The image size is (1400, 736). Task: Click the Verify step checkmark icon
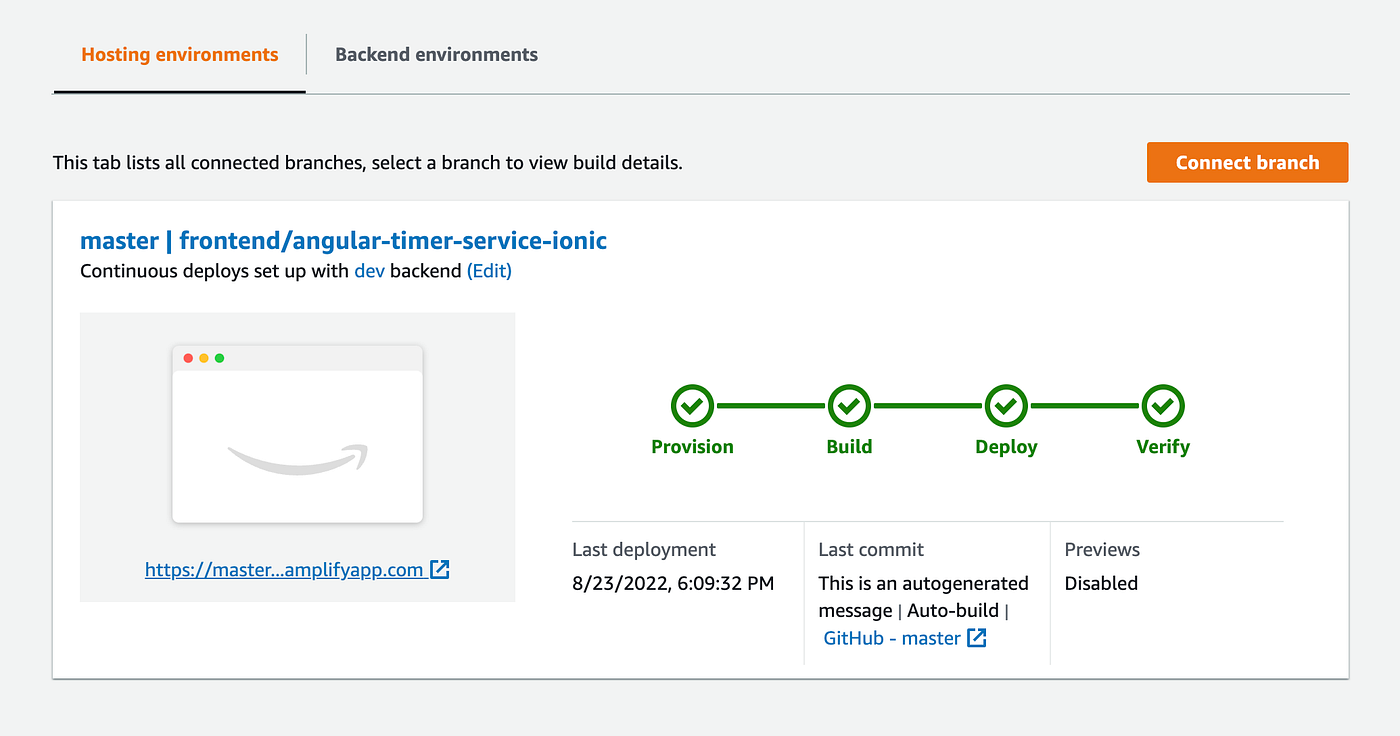click(x=1163, y=406)
